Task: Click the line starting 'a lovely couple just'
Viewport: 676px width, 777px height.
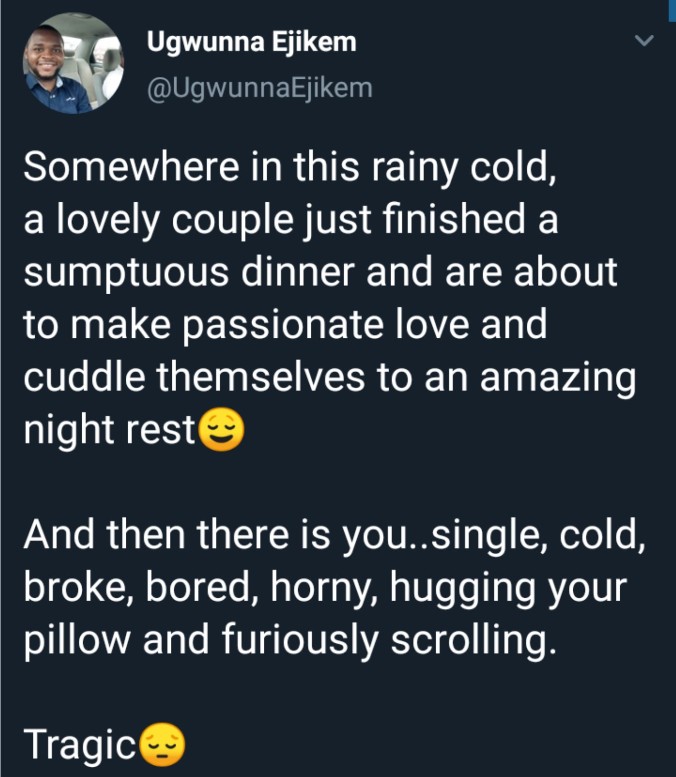Action: tap(291, 221)
